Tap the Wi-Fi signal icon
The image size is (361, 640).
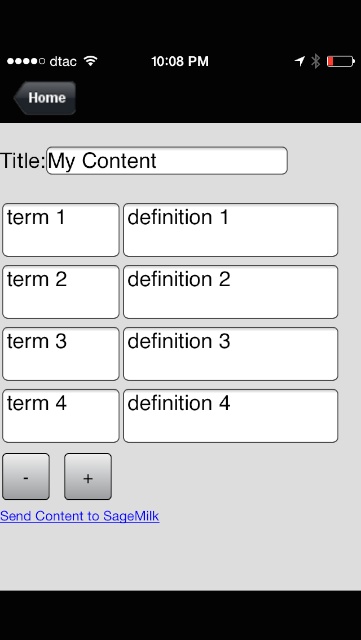tap(91, 61)
